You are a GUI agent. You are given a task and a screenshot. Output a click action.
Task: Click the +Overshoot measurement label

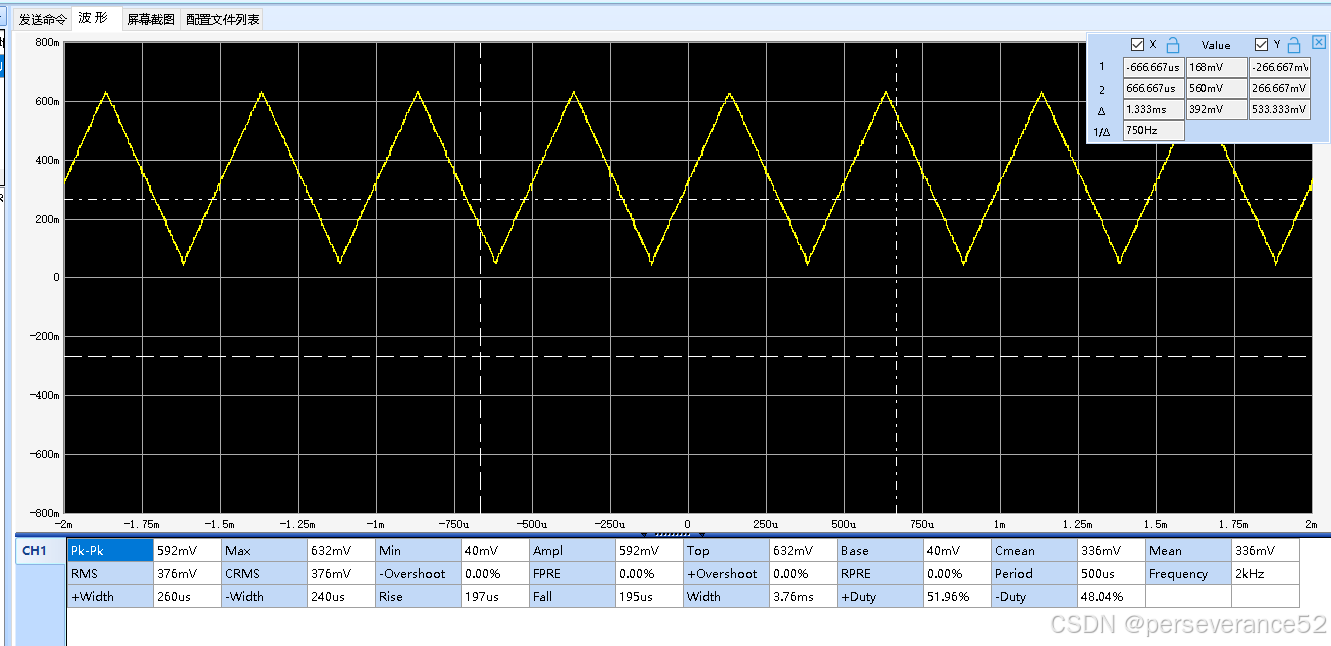[727, 574]
